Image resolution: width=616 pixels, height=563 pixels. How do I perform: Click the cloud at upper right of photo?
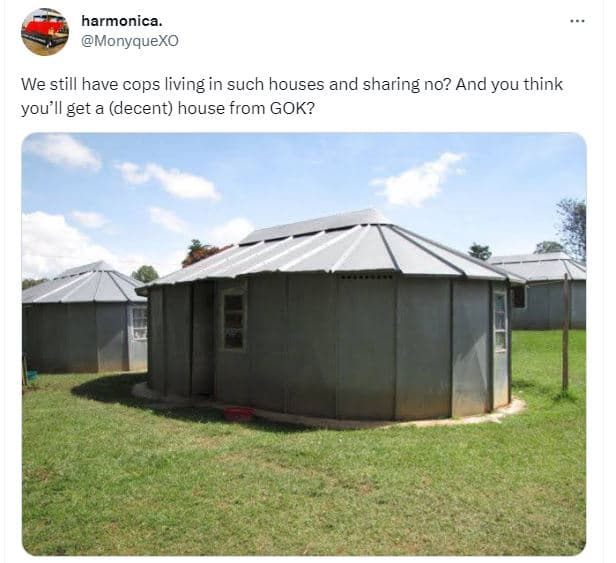point(419,180)
